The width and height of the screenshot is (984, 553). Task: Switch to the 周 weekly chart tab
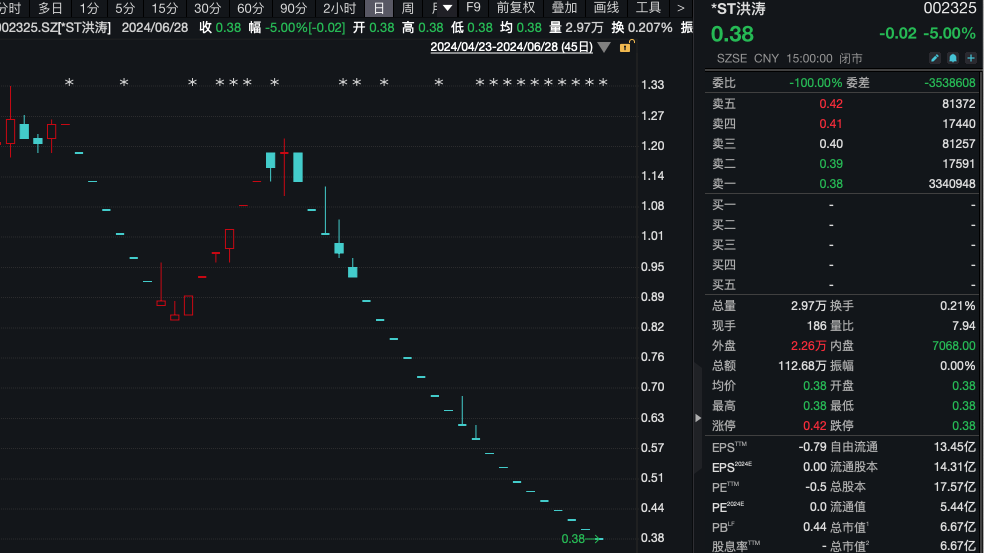coord(407,8)
